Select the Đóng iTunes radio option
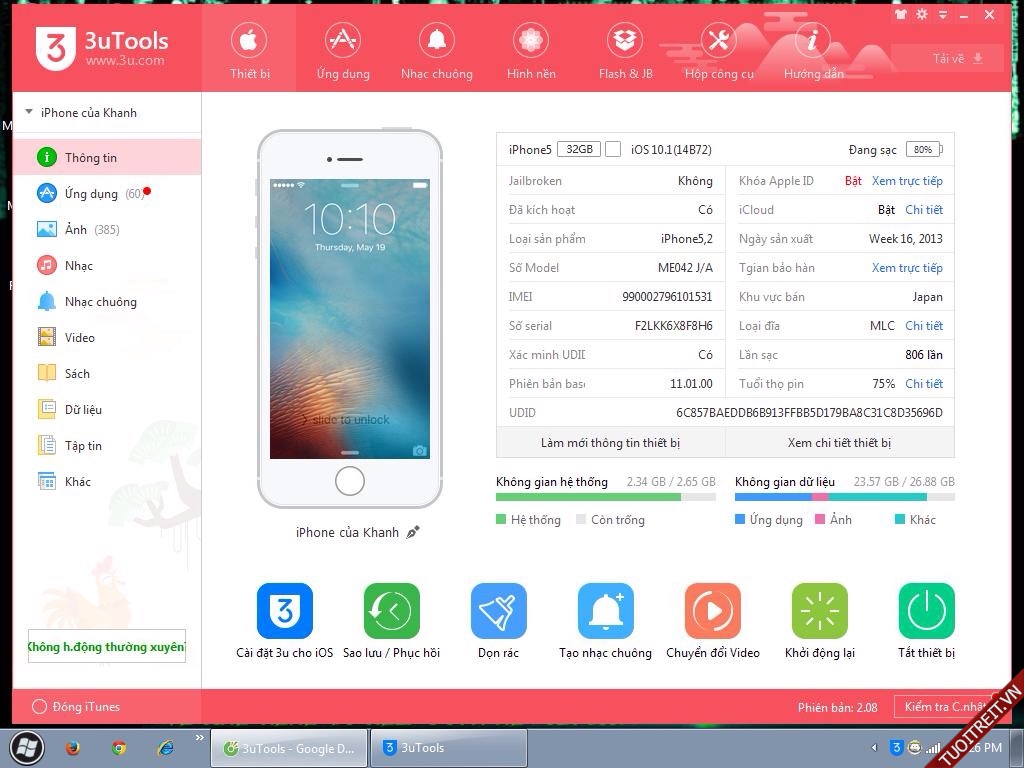 [x=40, y=707]
